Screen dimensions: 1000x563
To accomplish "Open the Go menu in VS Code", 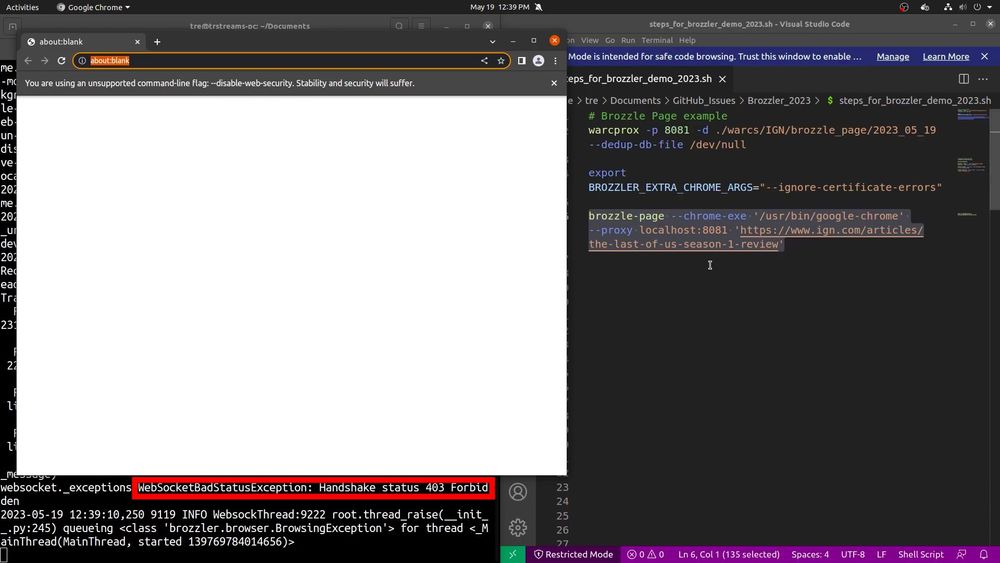I will click(610, 40).
